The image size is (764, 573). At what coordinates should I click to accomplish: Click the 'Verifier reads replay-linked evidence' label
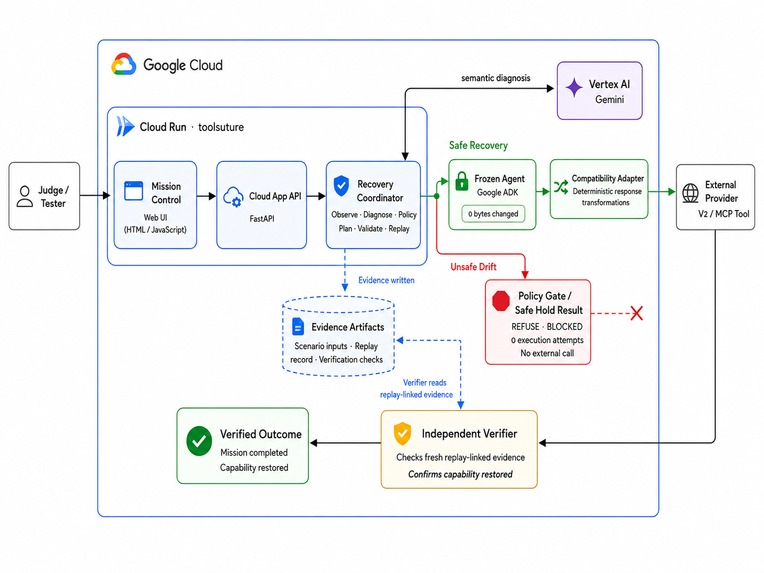point(417,389)
